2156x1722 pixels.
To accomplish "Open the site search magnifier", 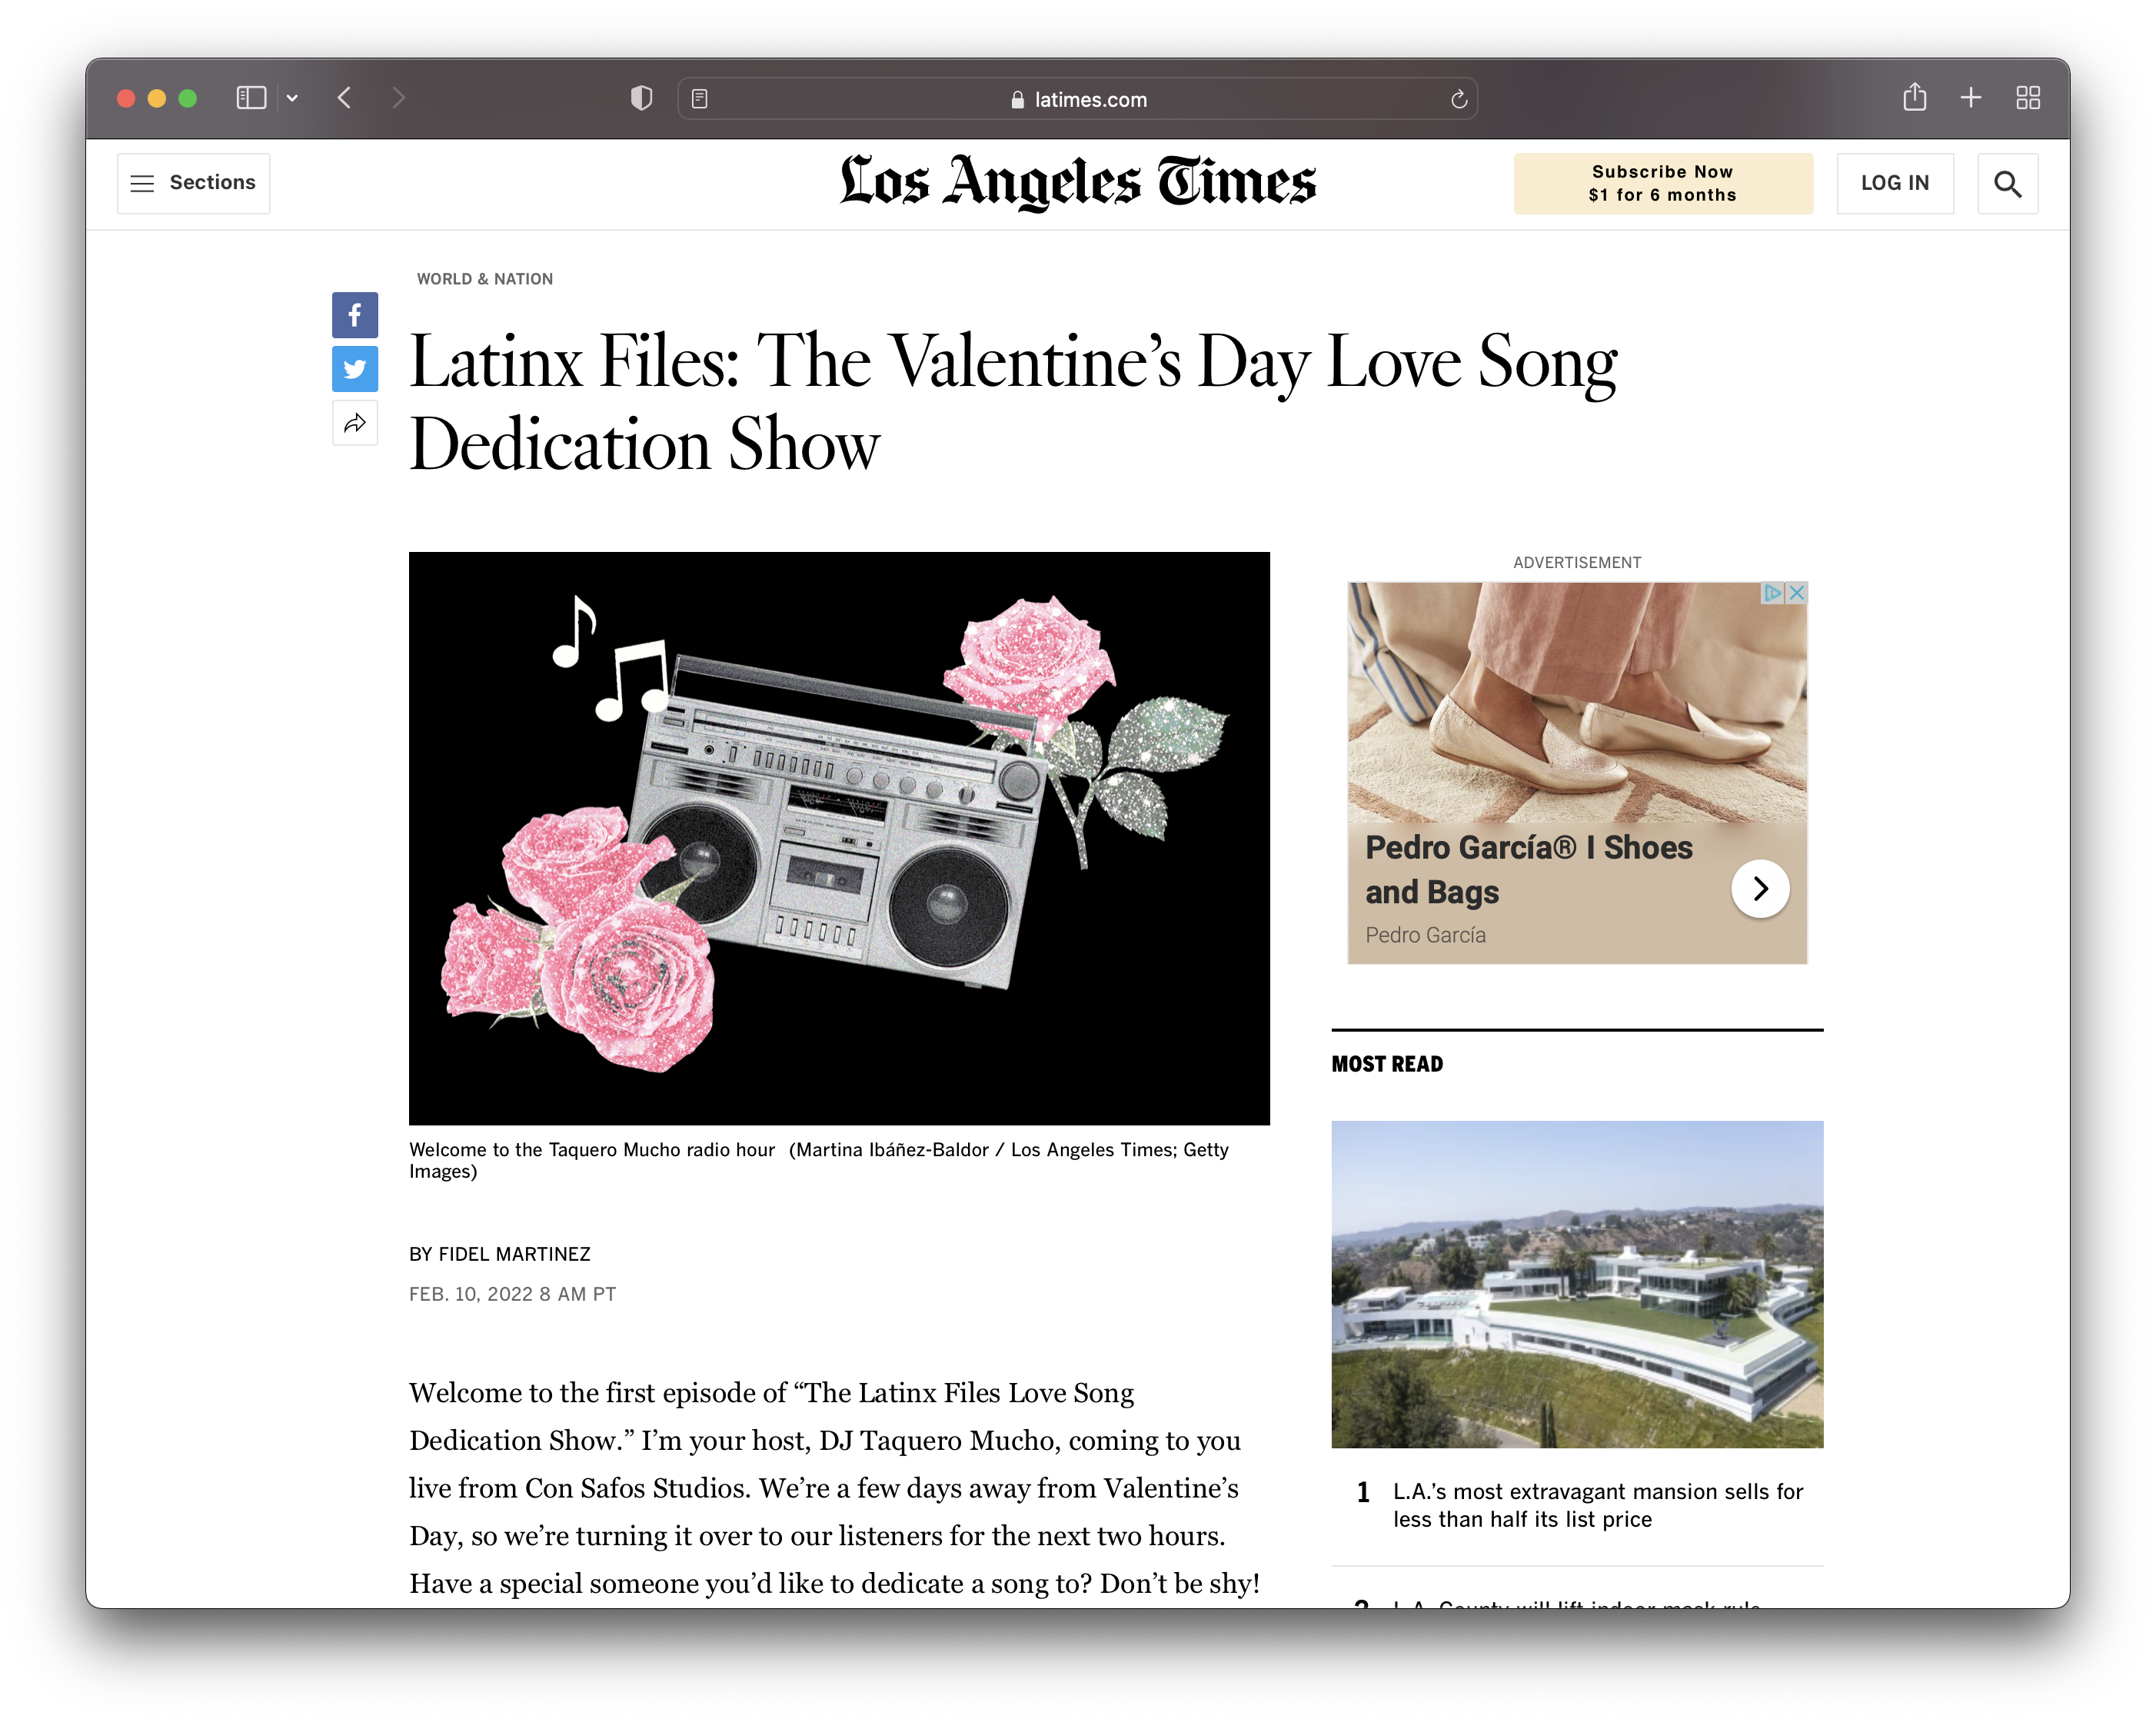I will [x=2006, y=183].
